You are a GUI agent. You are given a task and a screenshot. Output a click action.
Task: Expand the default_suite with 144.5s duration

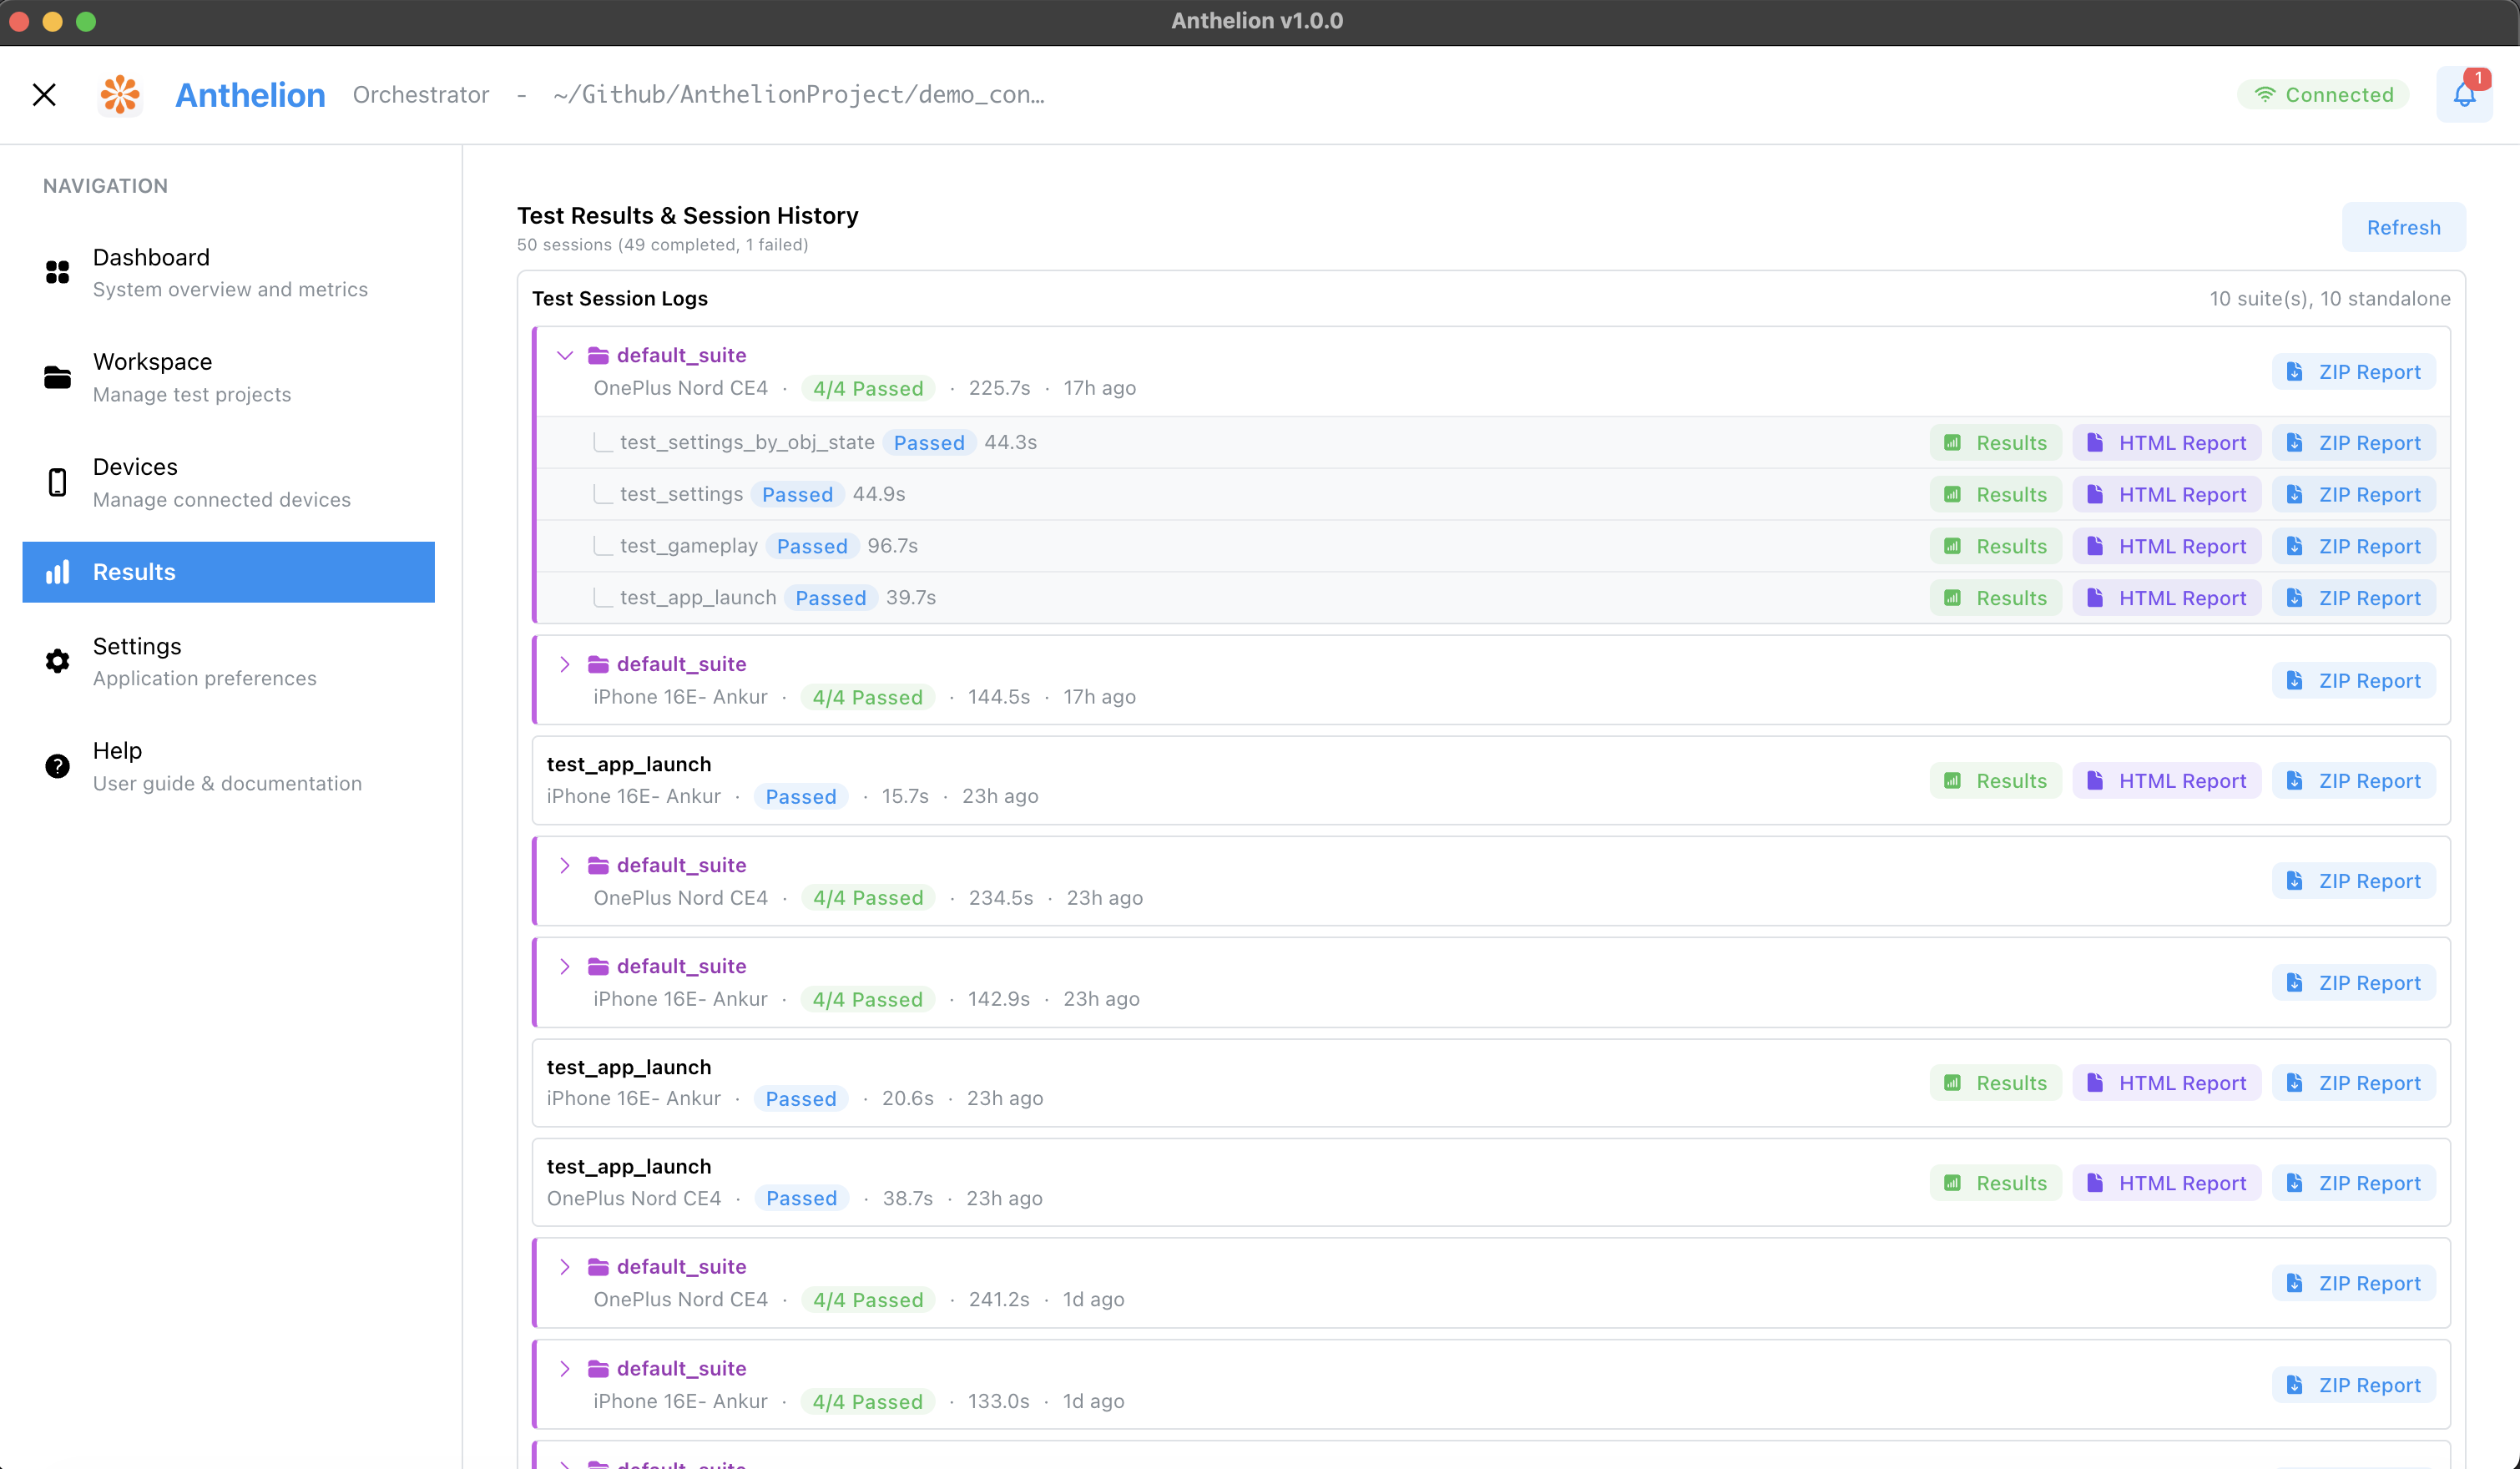tap(565, 664)
